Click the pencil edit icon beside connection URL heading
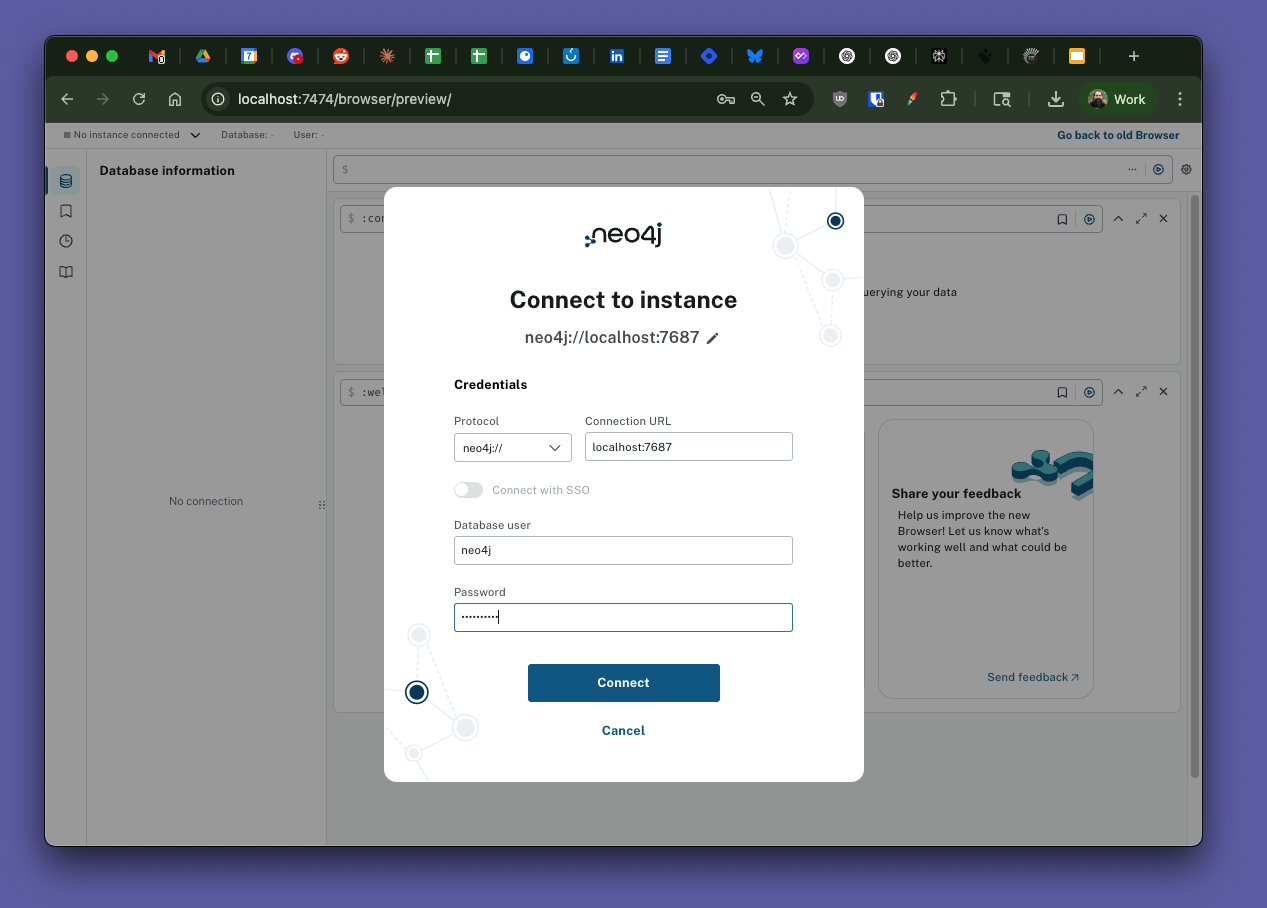Screen dimensions: 1267x908 (712, 338)
